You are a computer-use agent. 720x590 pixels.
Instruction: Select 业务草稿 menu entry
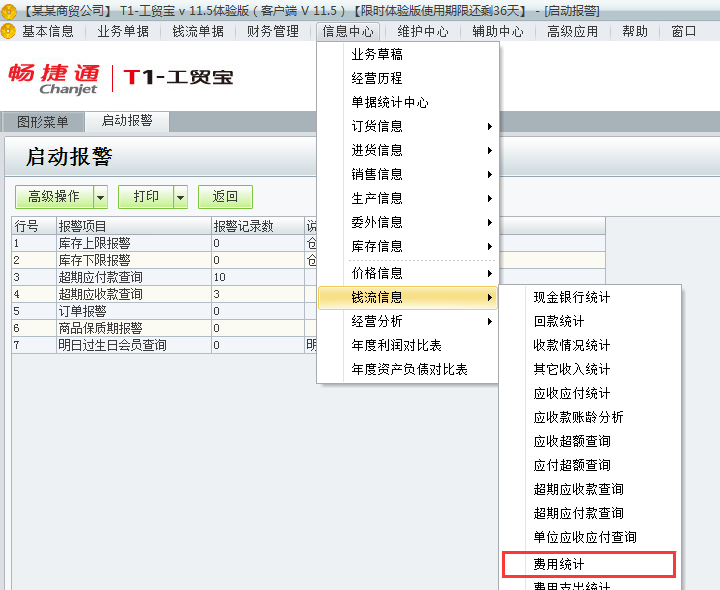(408, 55)
